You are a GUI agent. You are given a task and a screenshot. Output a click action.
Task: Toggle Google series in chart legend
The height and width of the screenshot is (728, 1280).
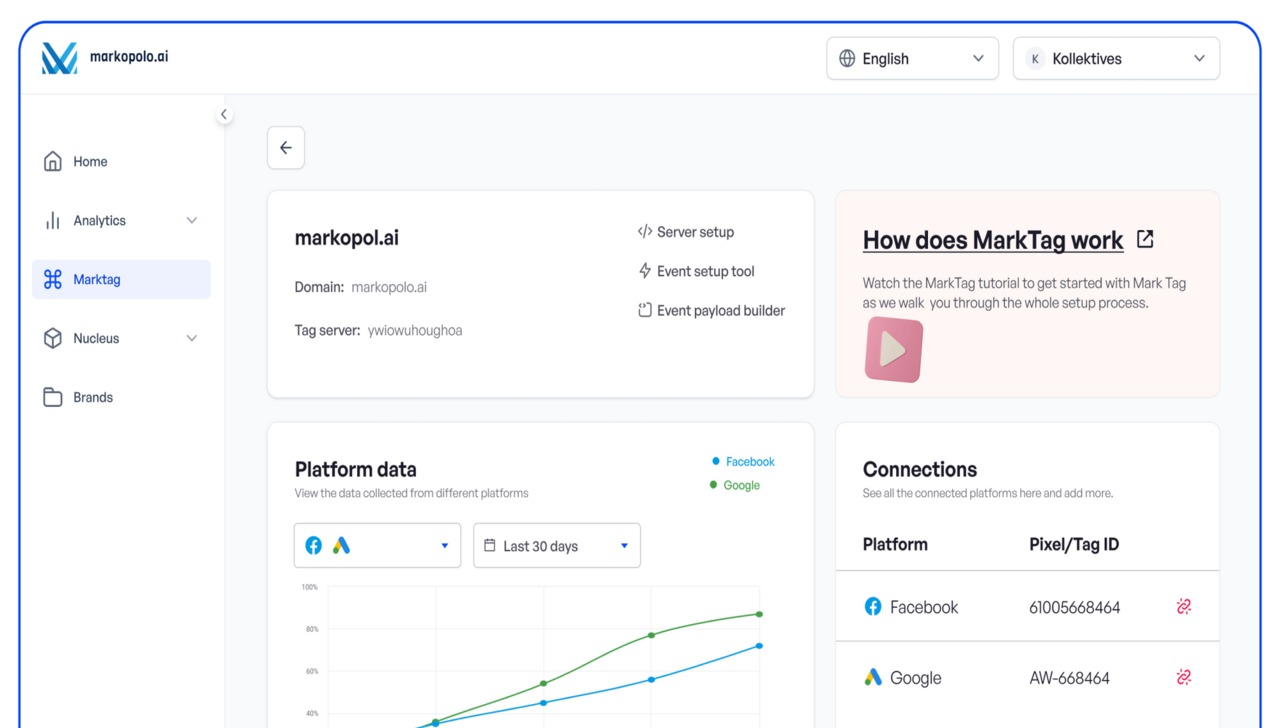point(735,485)
